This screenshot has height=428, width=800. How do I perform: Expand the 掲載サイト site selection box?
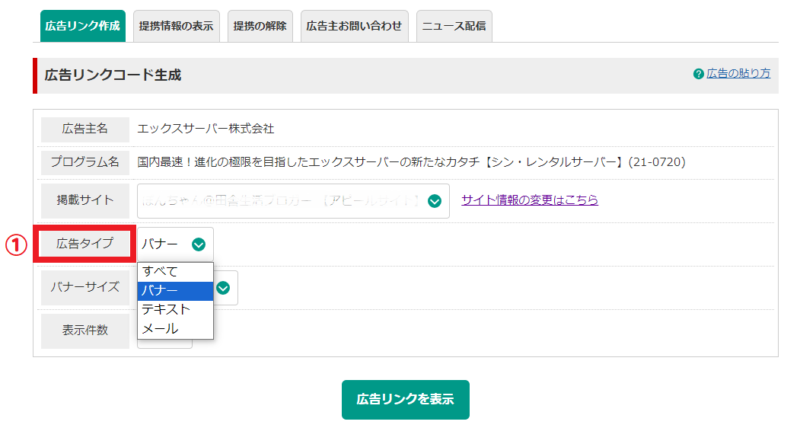click(x=292, y=201)
